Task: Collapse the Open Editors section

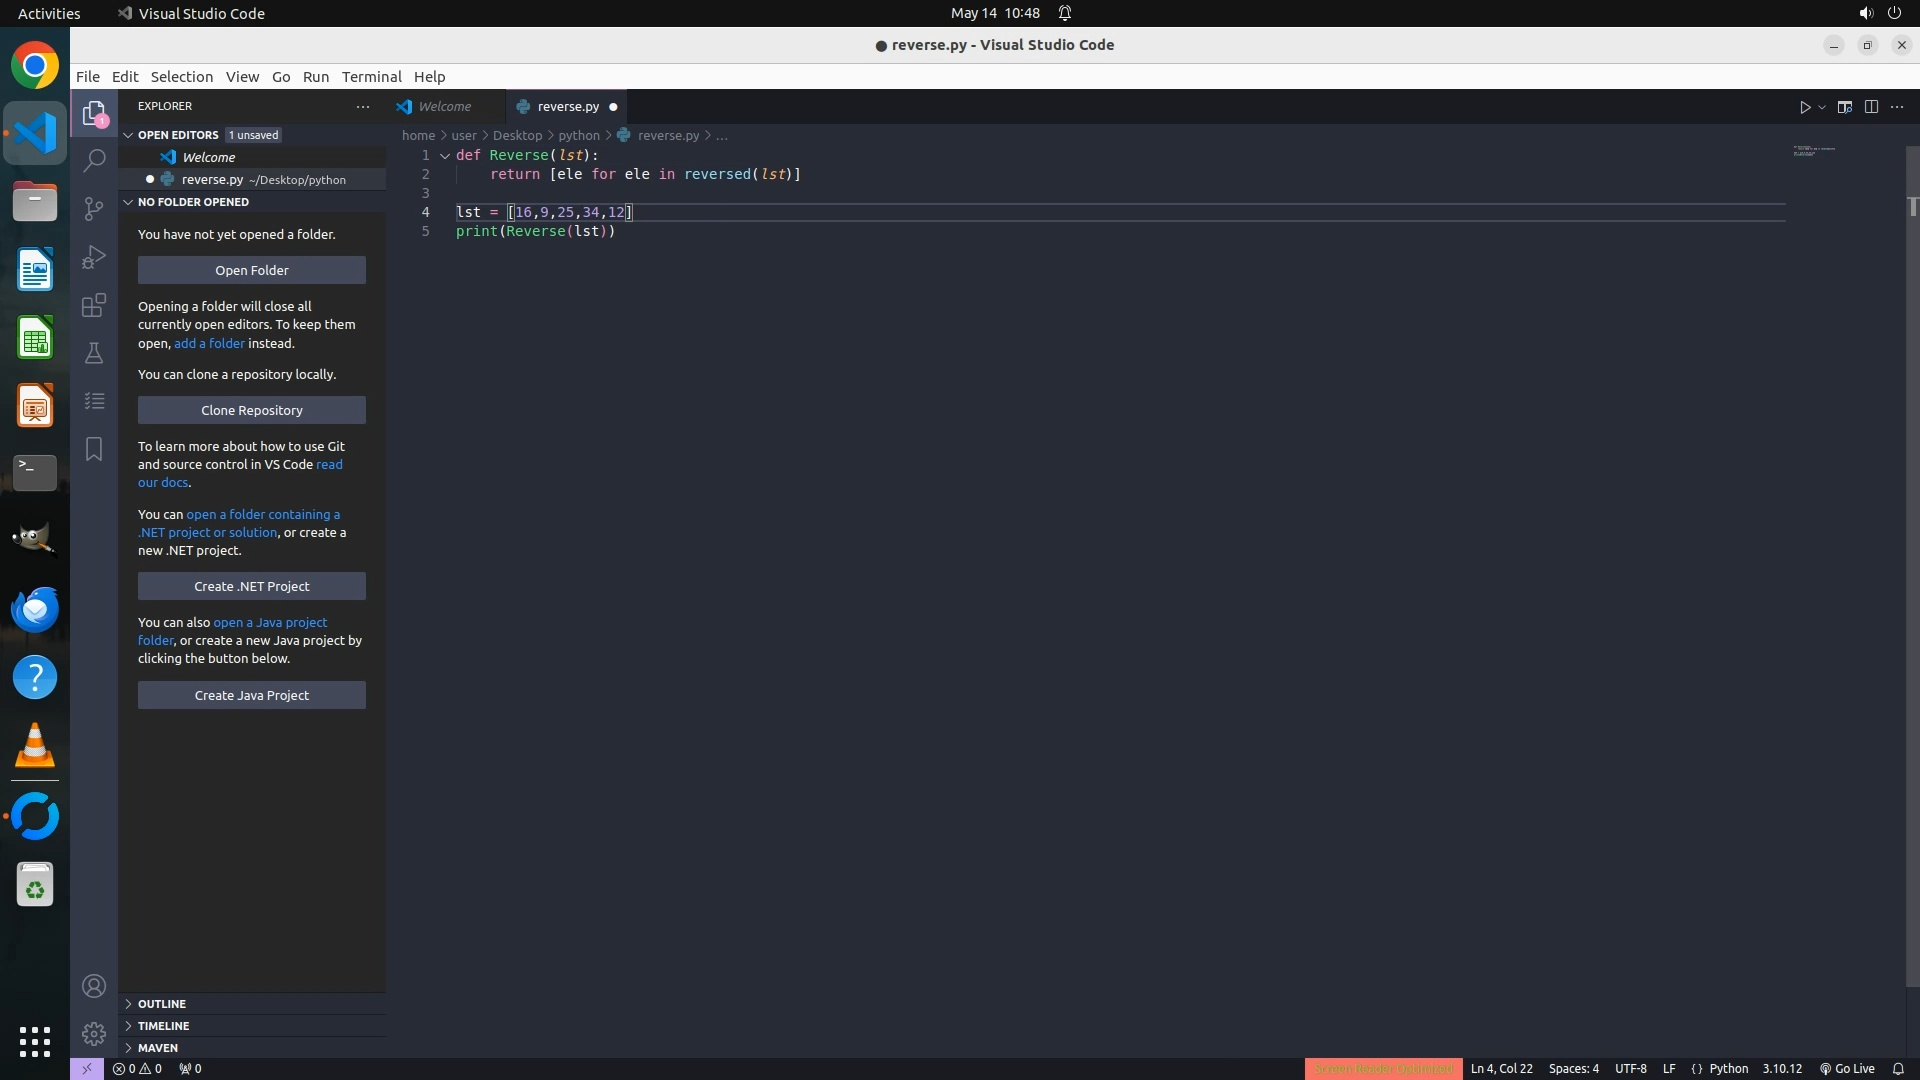Action: (129, 135)
